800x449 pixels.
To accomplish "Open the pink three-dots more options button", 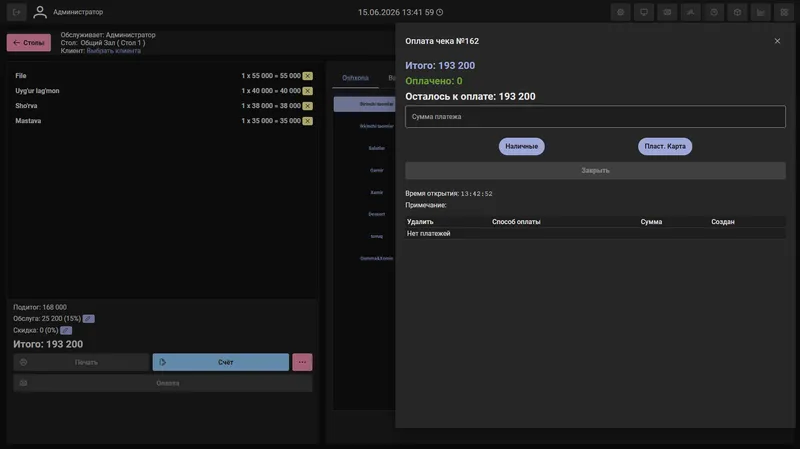I will [302, 362].
